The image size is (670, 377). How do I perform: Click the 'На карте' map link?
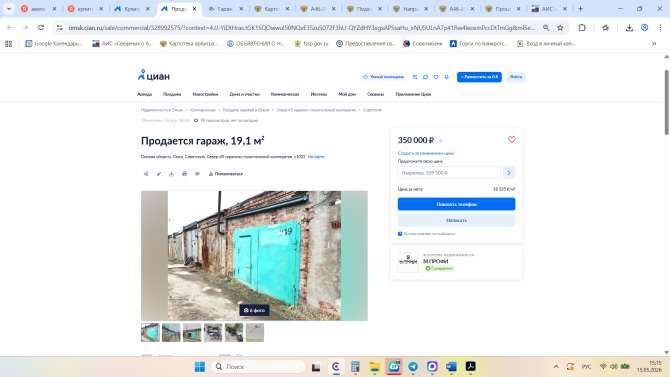pyautogui.click(x=316, y=157)
